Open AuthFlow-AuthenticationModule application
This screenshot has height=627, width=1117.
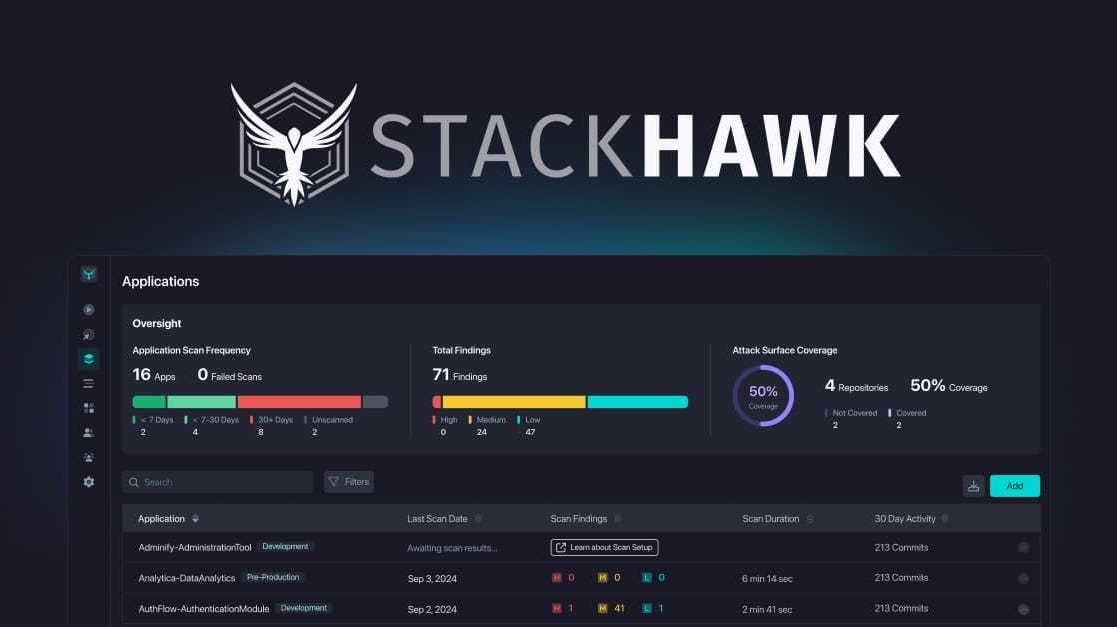204,609
